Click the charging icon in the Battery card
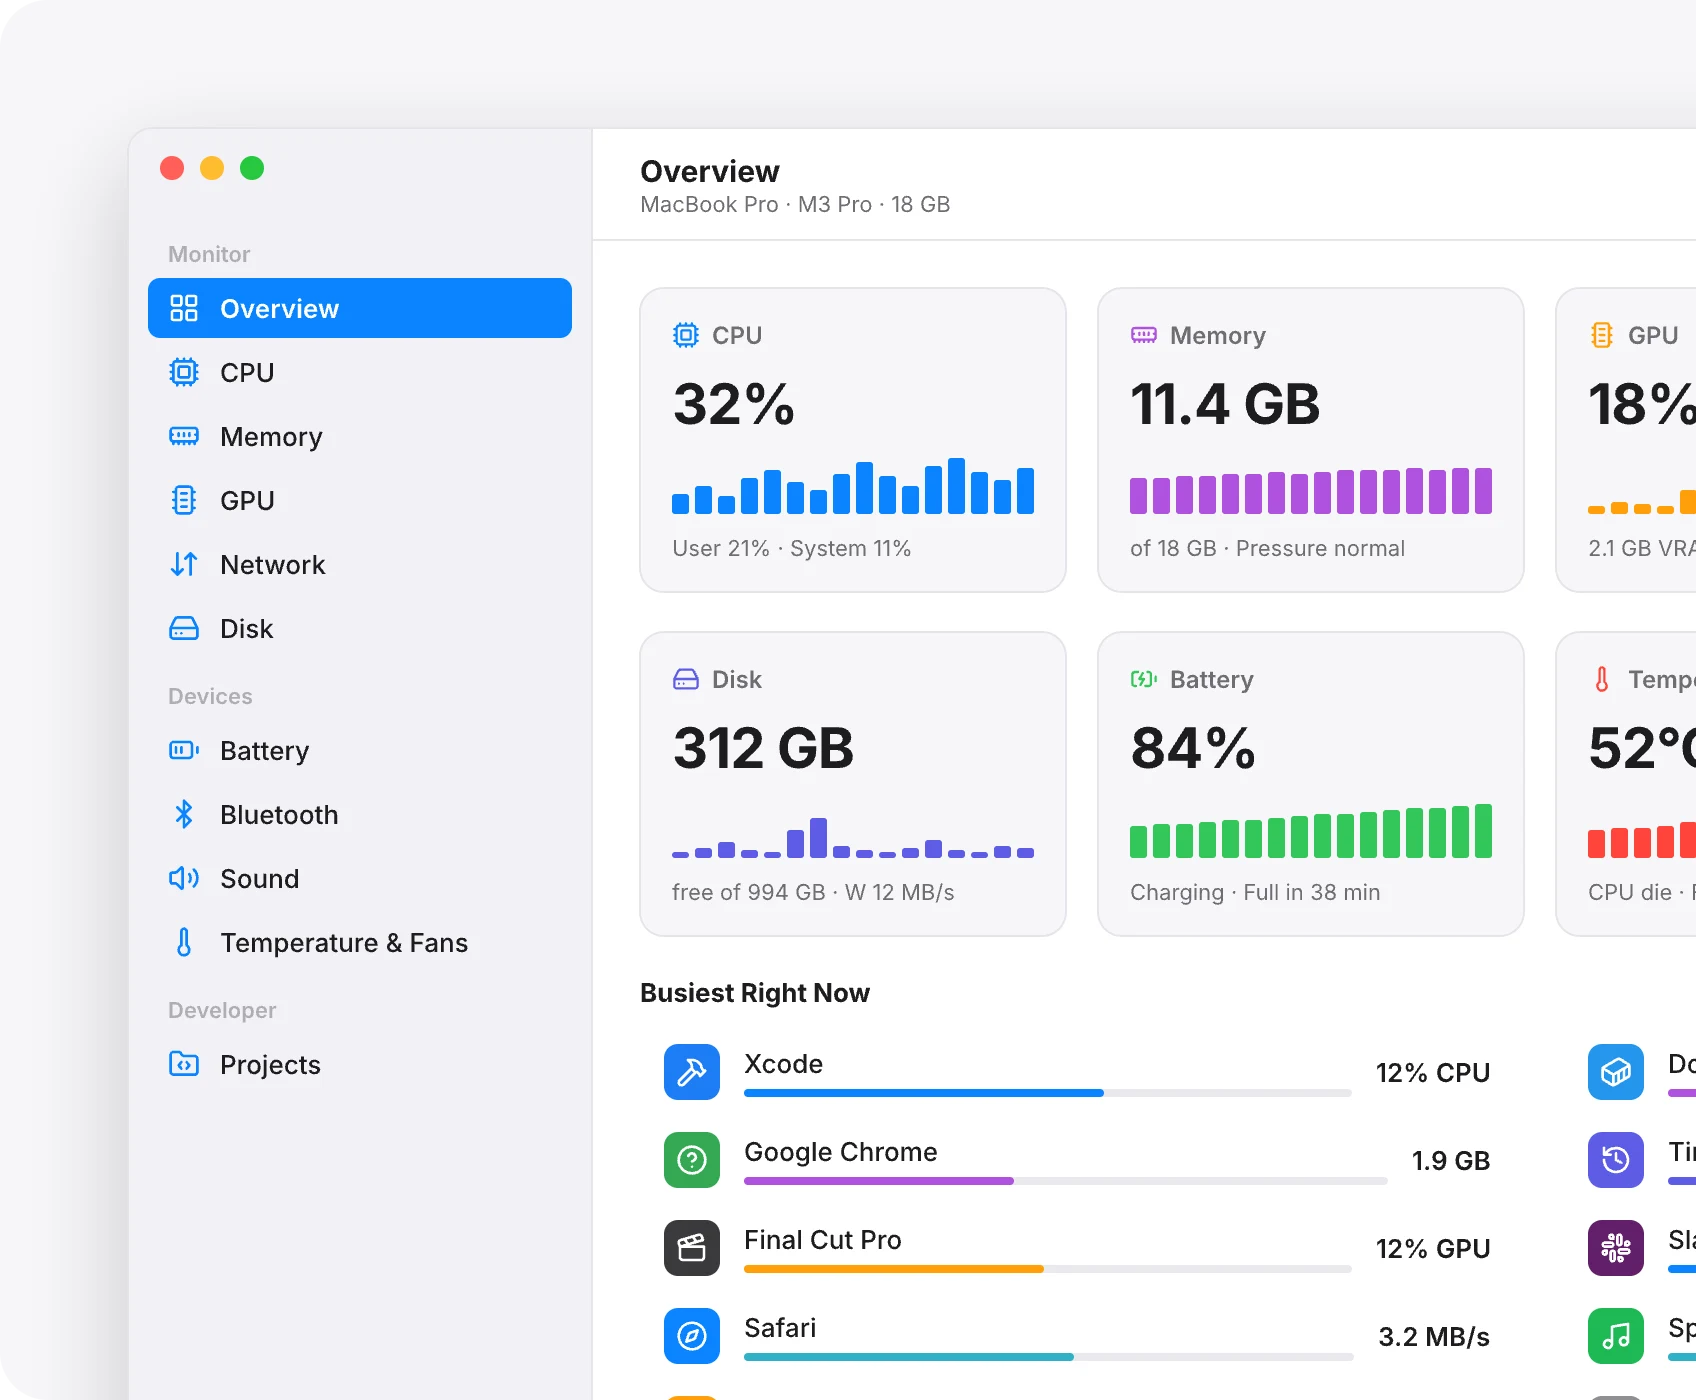1696x1400 pixels. [1144, 679]
